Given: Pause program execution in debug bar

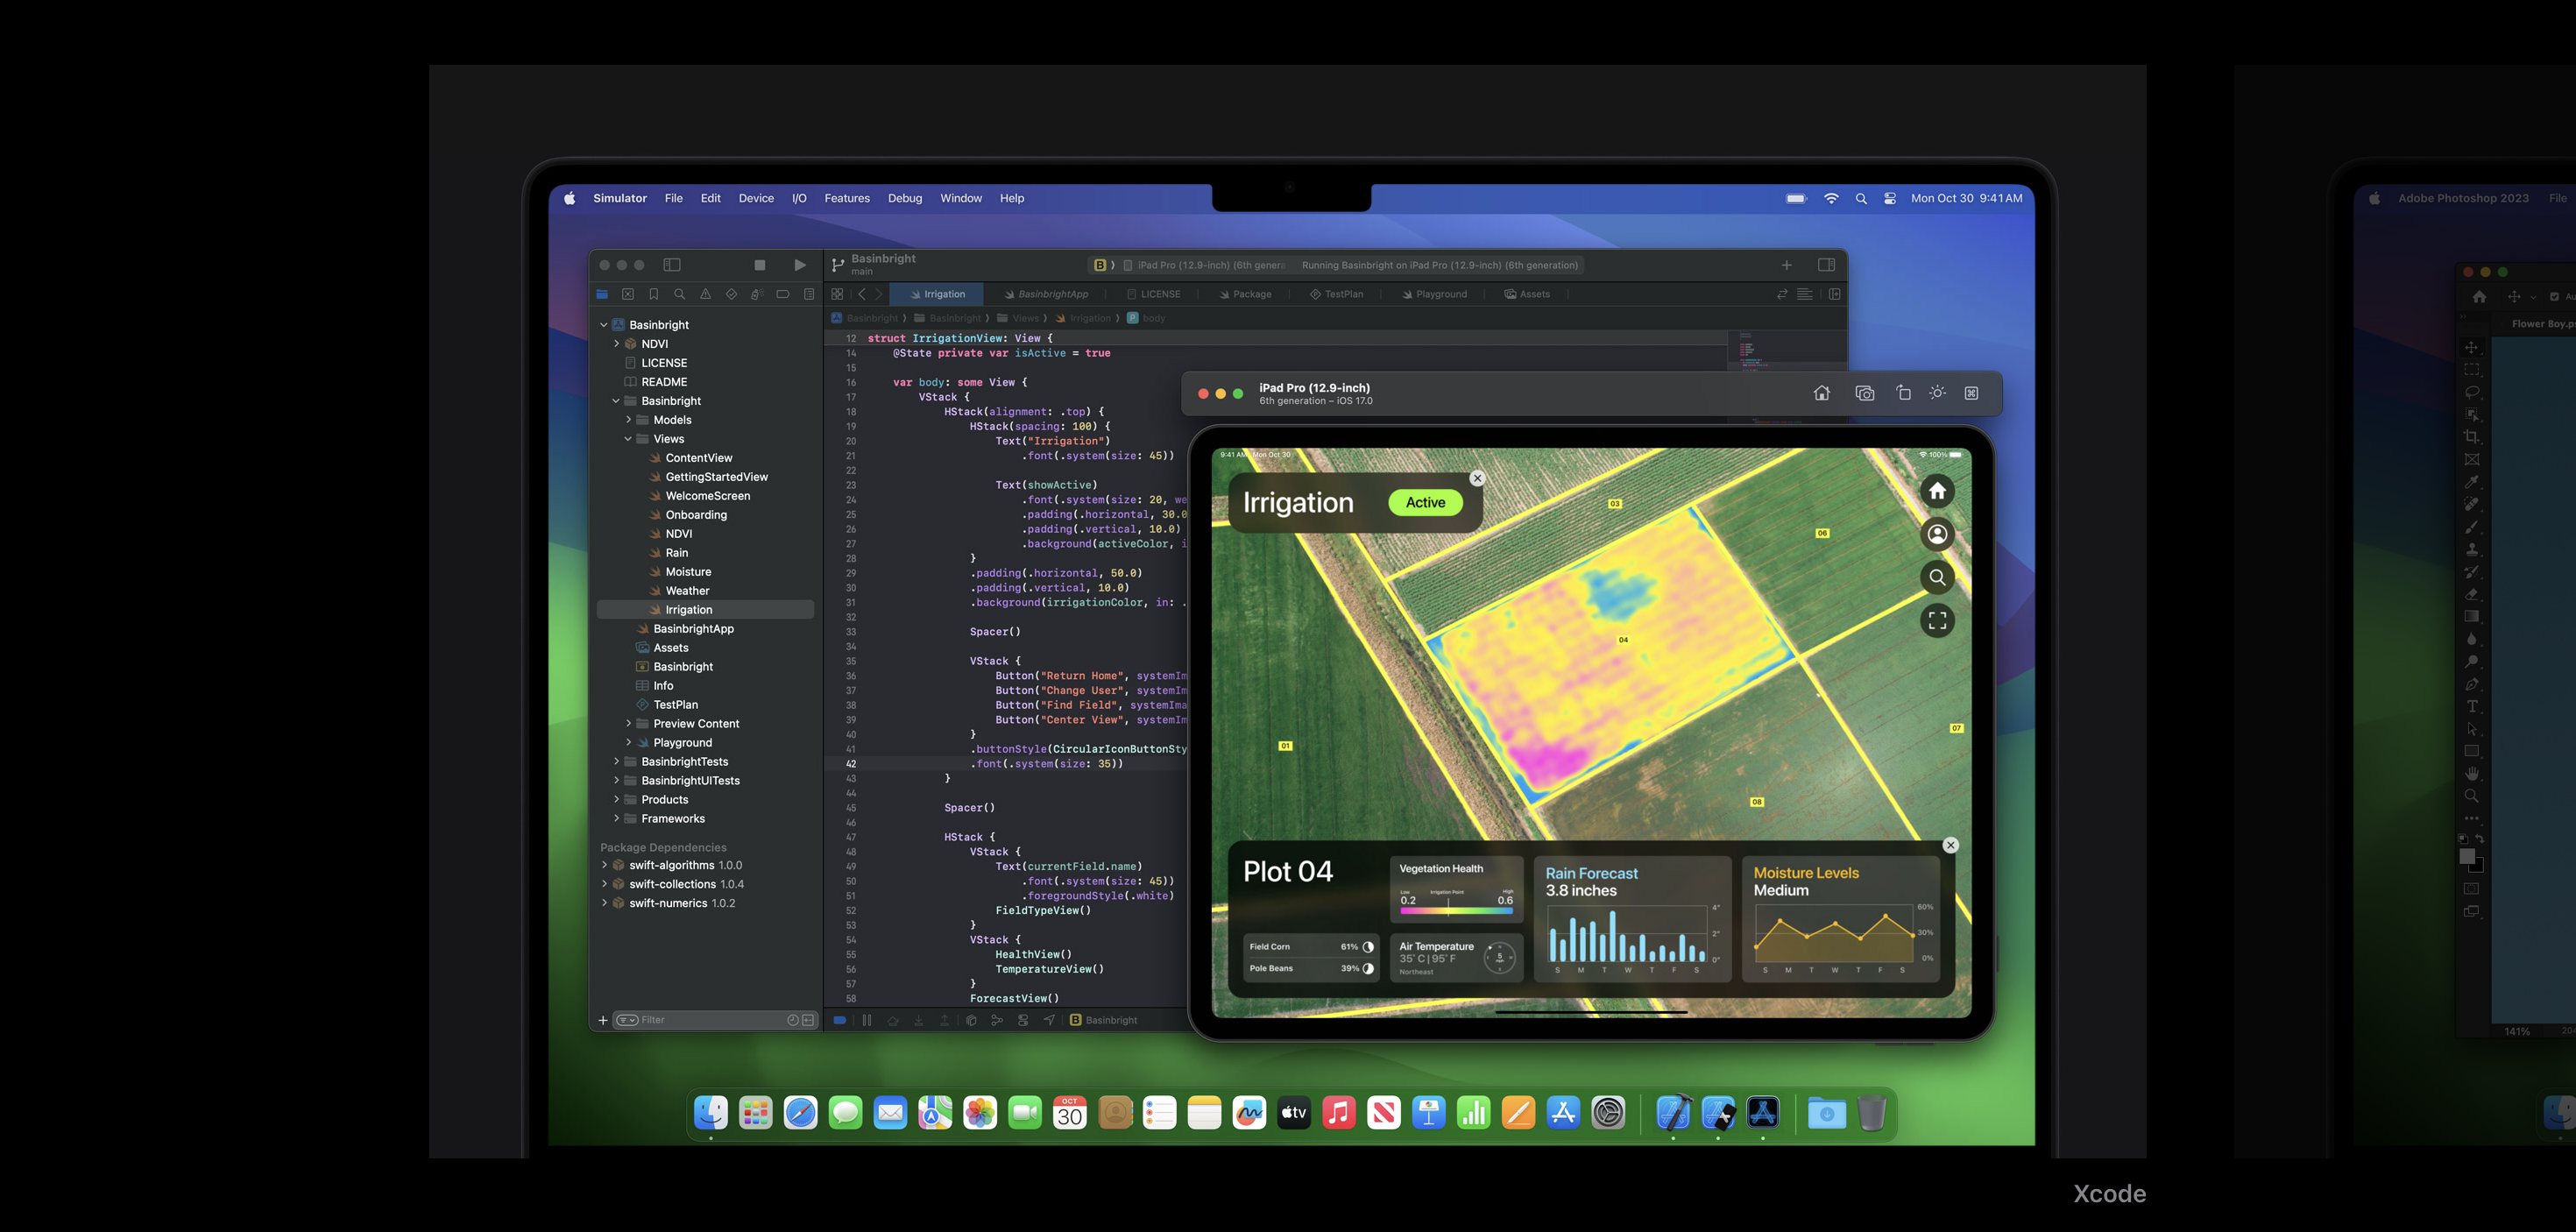Looking at the screenshot, I should [867, 1020].
